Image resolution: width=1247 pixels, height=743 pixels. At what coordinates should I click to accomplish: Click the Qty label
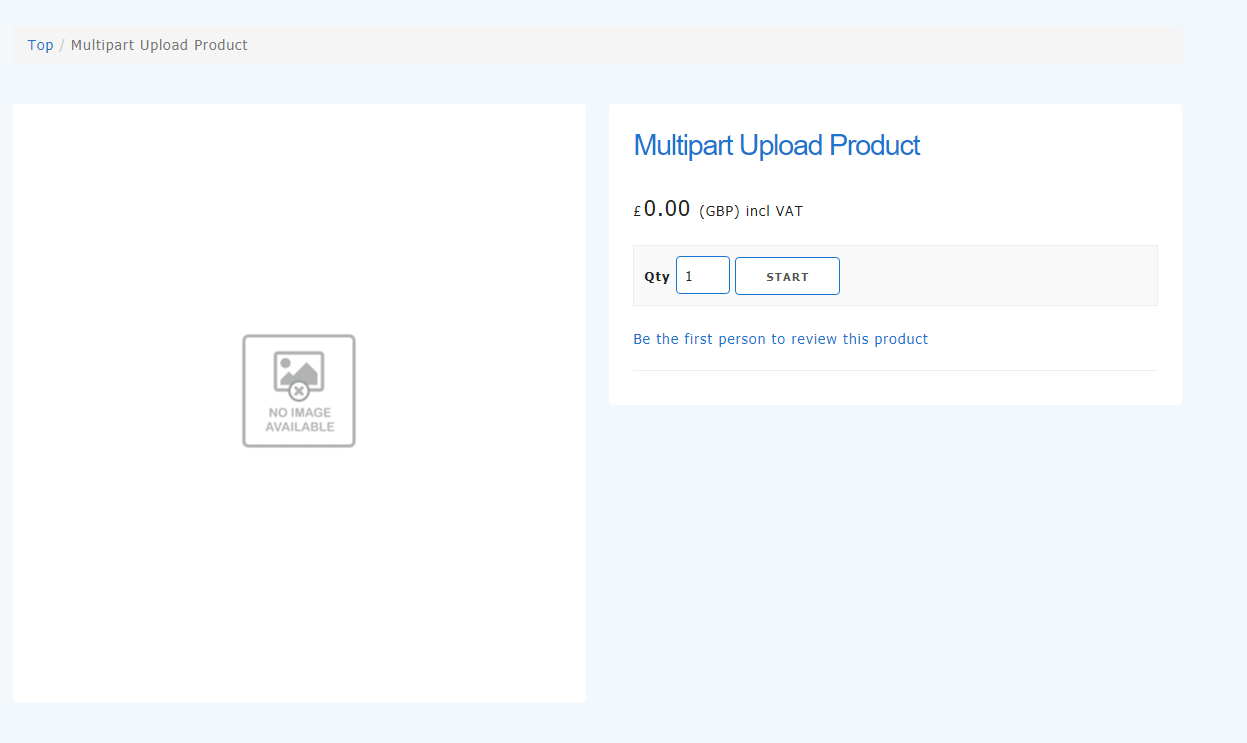point(656,277)
